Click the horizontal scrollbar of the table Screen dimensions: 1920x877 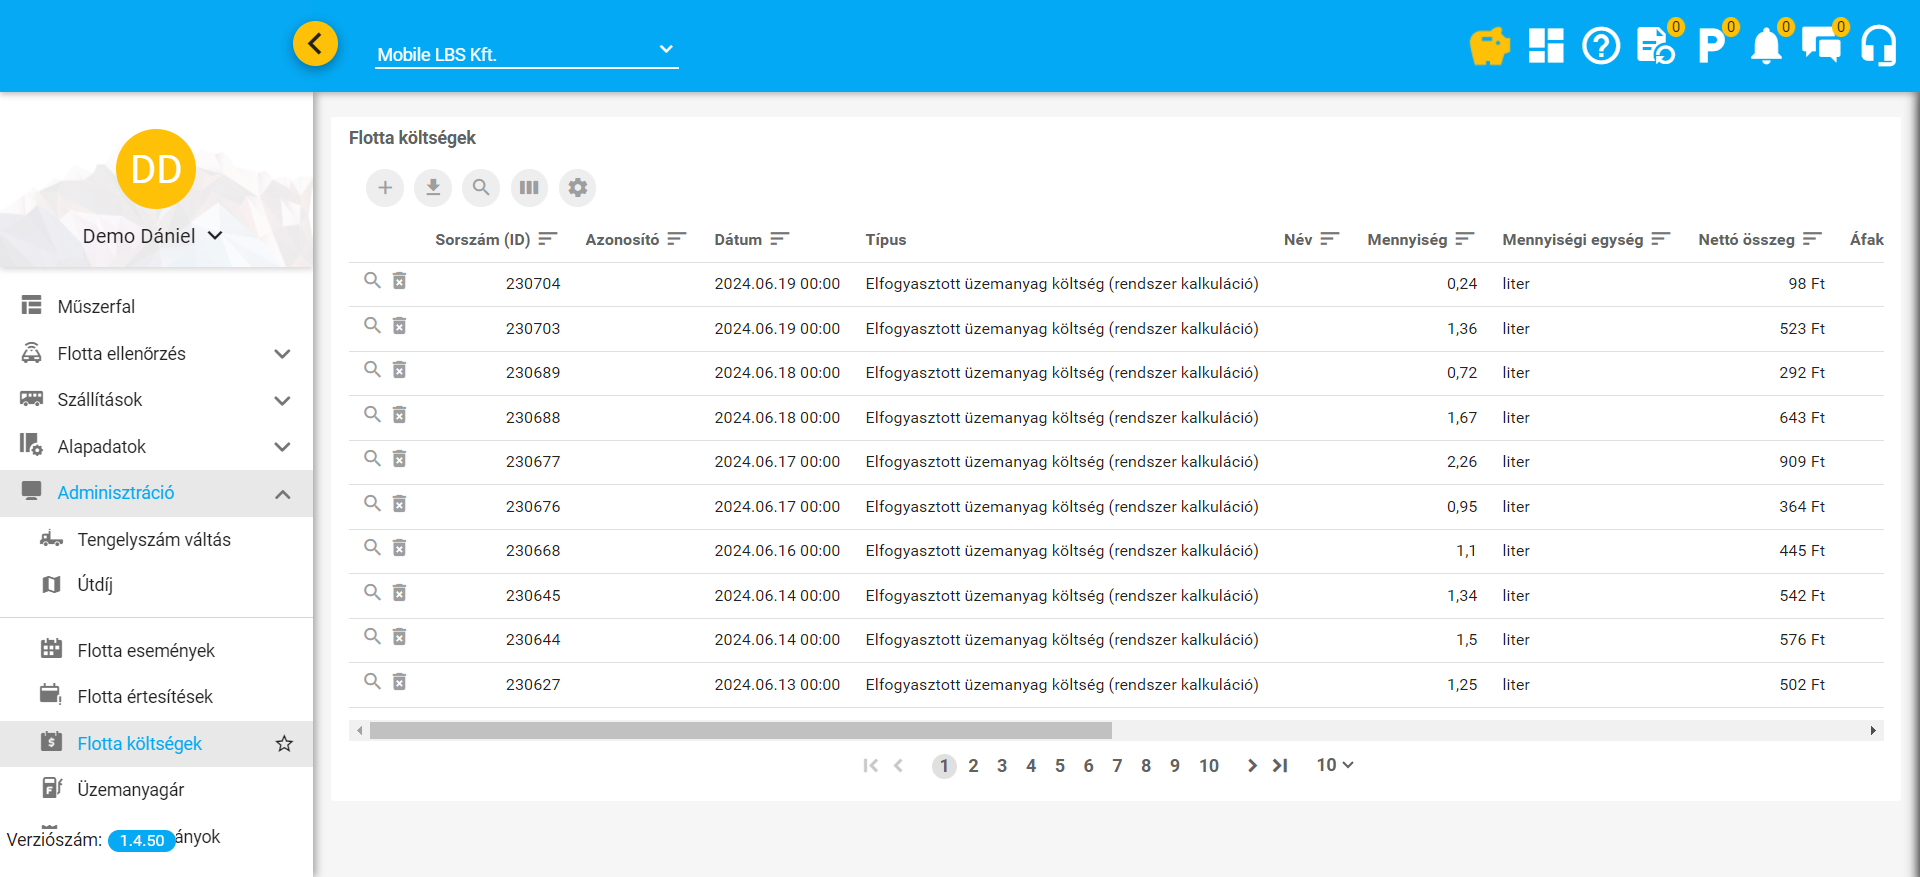tap(740, 731)
